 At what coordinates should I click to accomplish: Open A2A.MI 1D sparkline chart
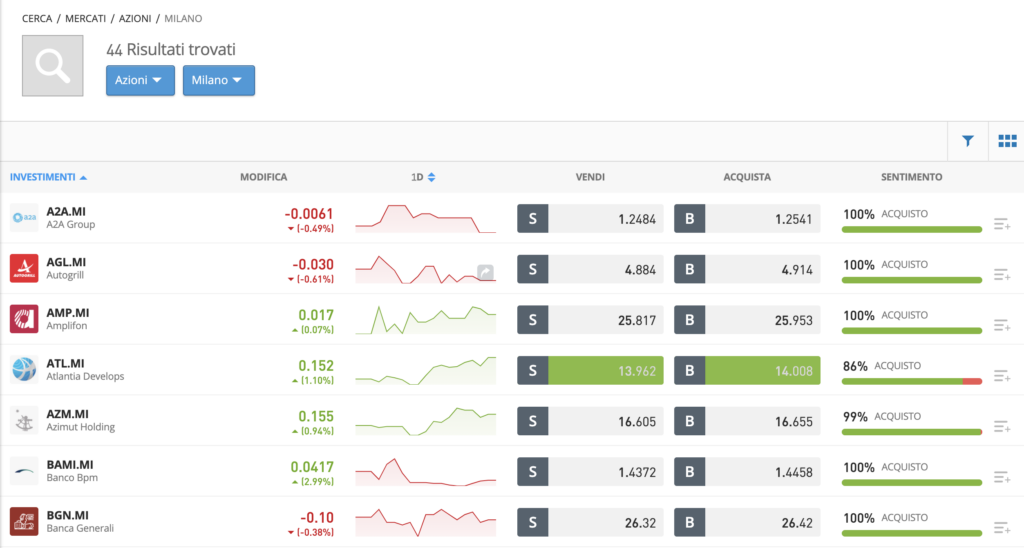pos(426,219)
